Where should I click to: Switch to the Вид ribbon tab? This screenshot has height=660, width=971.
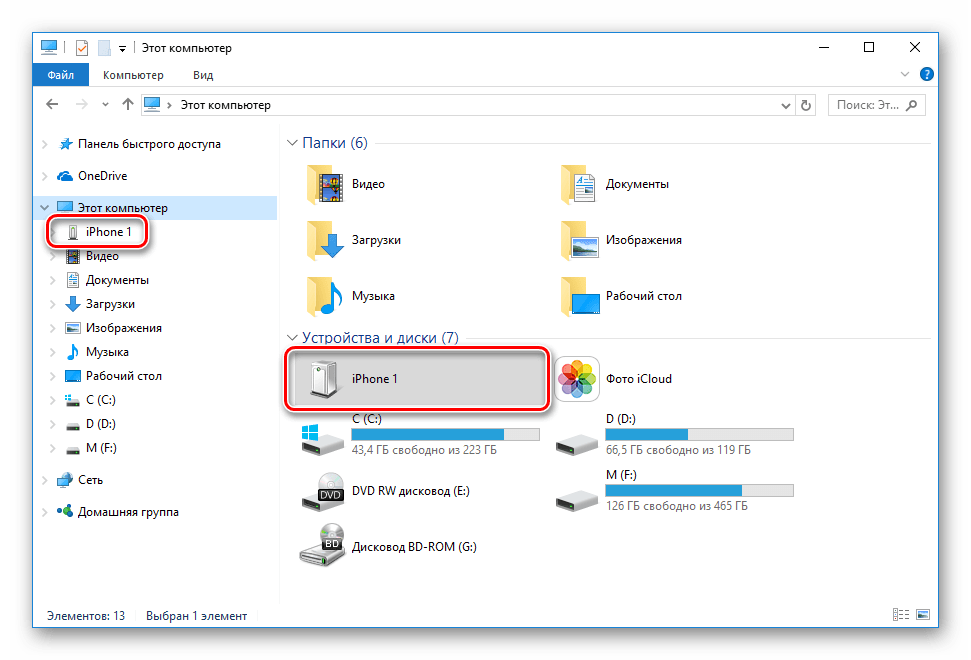point(203,75)
